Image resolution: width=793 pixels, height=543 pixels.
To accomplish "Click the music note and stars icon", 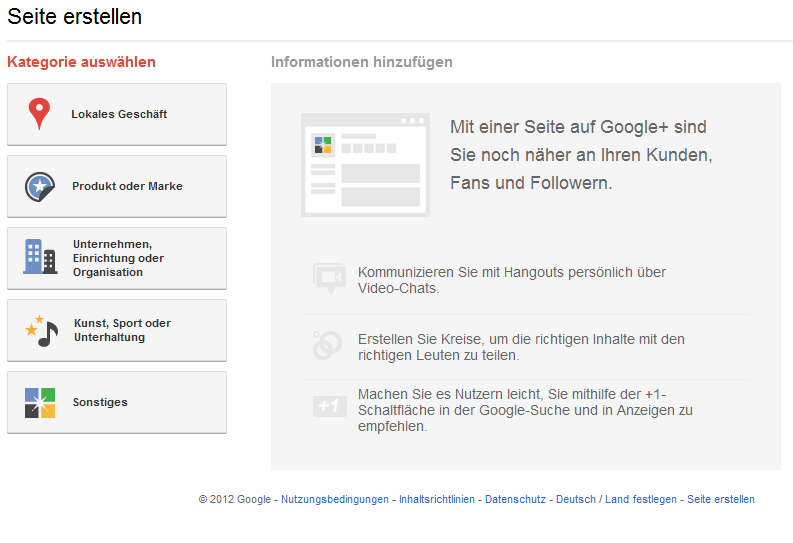I will click(42, 331).
